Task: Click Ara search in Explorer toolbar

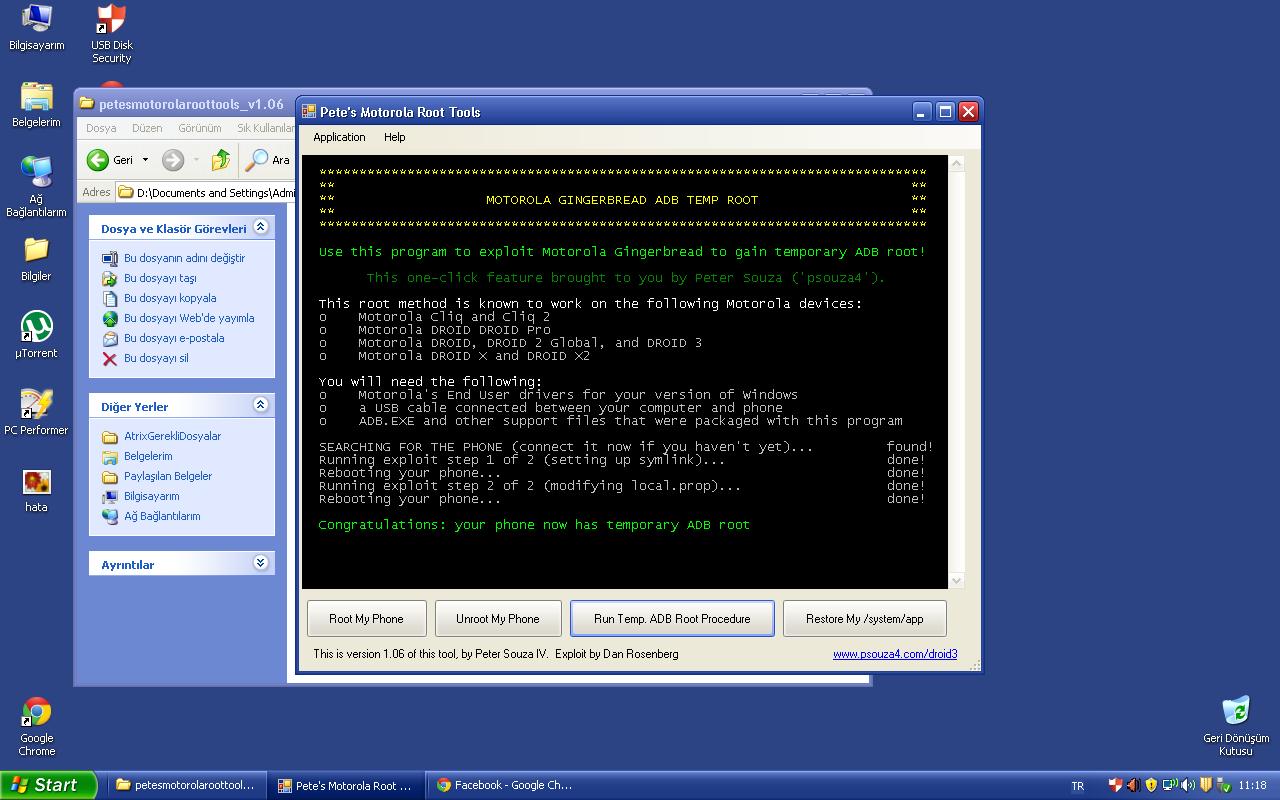Action: pyautogui.click(x=269, y=160)
